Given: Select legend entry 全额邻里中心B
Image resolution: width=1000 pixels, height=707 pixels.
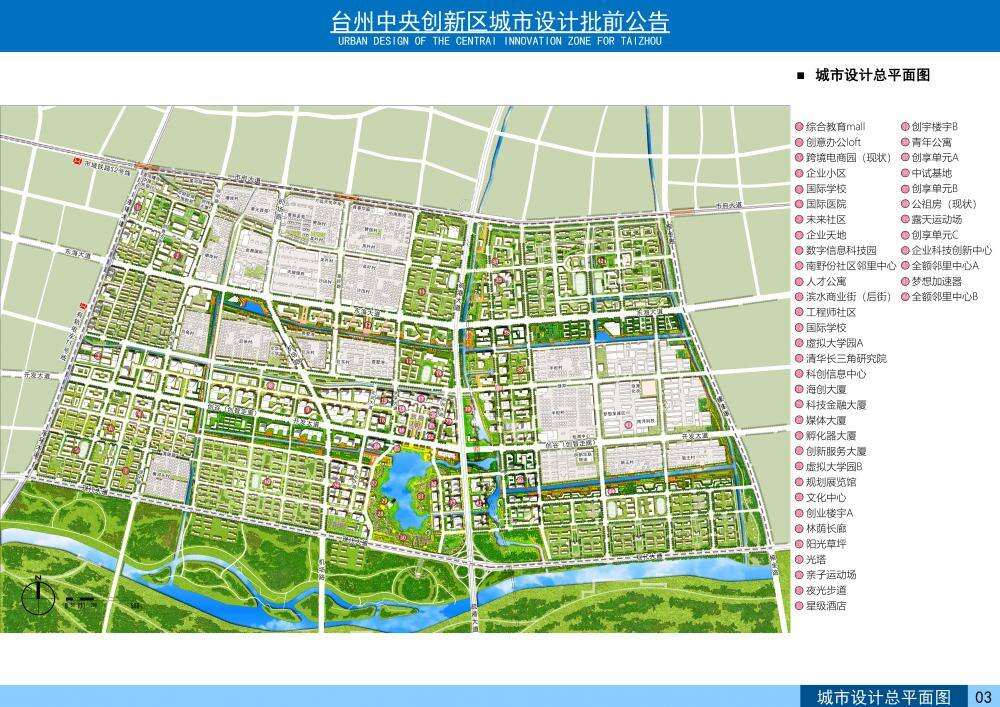Looking at the screenshot, I should pos(939,296).
